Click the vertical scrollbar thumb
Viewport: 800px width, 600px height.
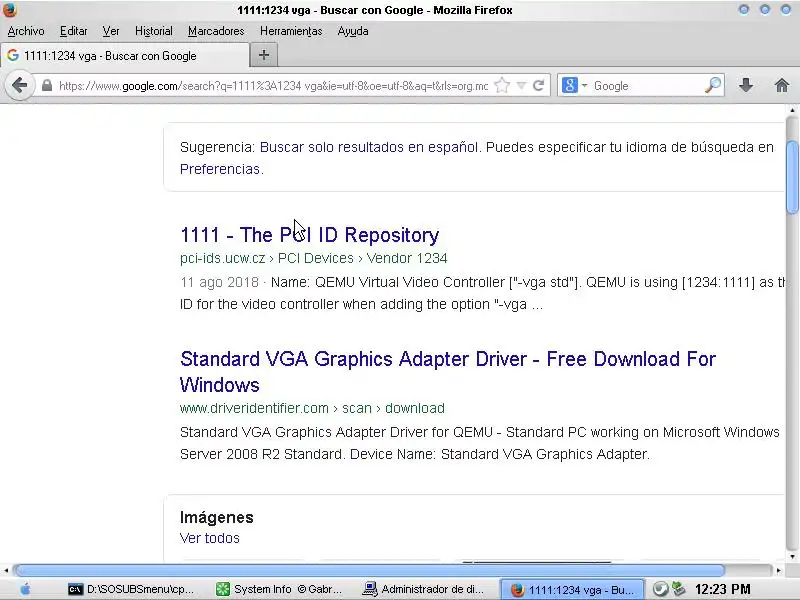tap(792, 177)
